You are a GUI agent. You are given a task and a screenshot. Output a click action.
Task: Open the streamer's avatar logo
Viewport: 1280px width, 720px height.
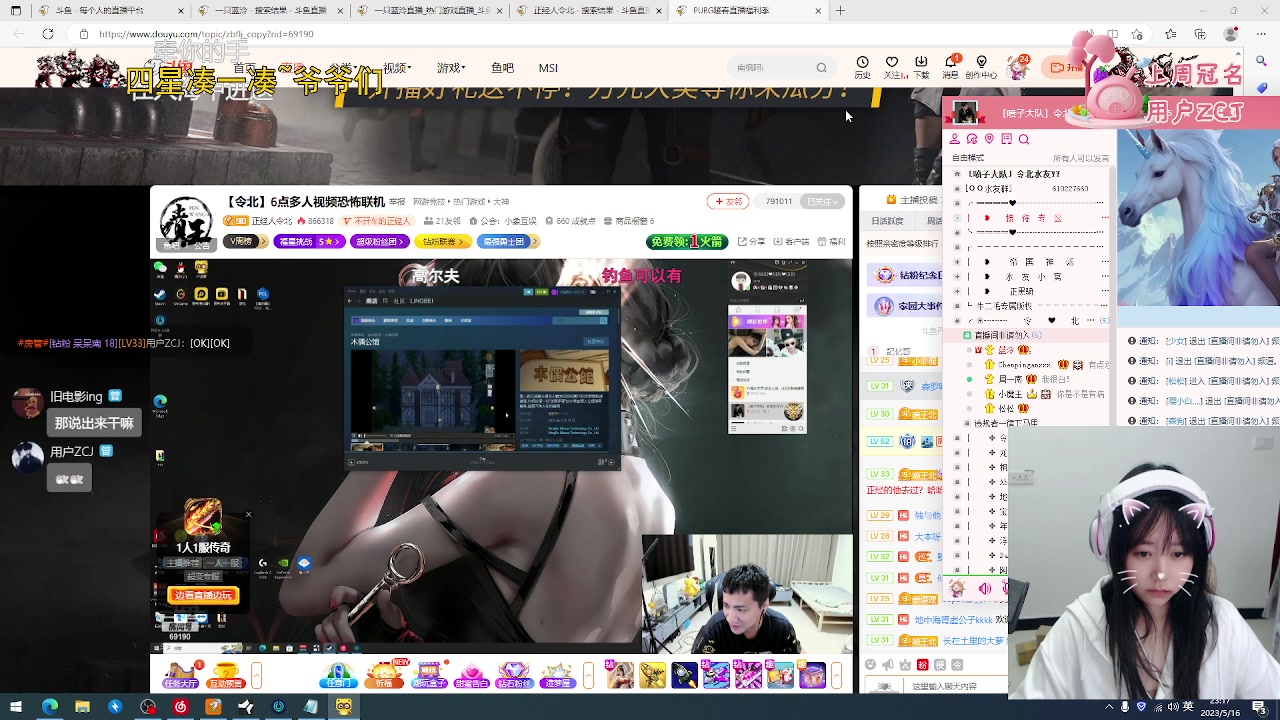pyautogui.click(x=186, y=222)
